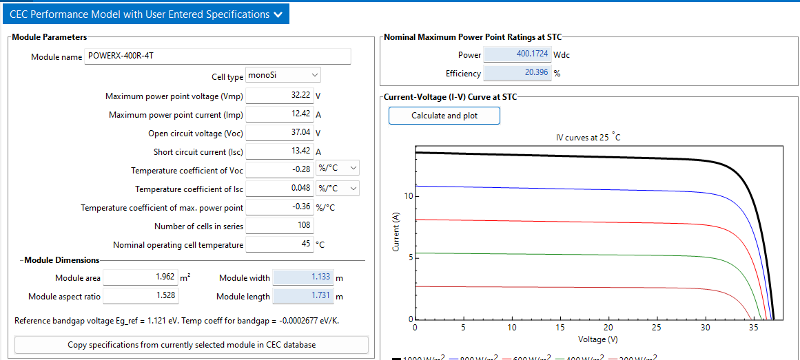
Task: Click the max power point coefficient field
Action: [x=279, y=207]
